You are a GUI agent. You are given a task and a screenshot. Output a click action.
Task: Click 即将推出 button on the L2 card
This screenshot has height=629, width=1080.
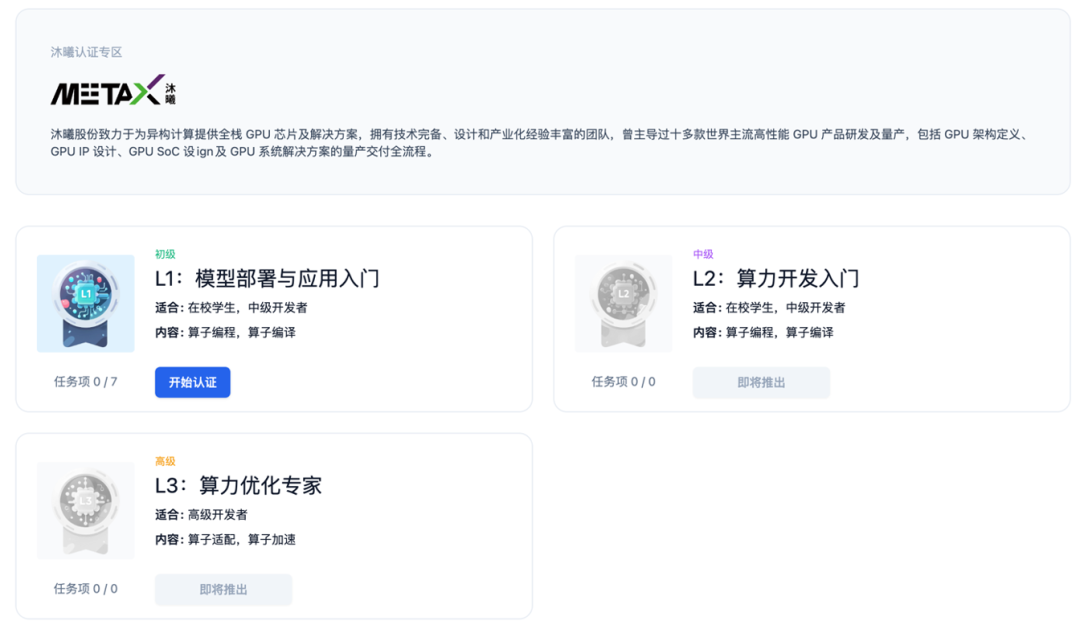[761, 382]
